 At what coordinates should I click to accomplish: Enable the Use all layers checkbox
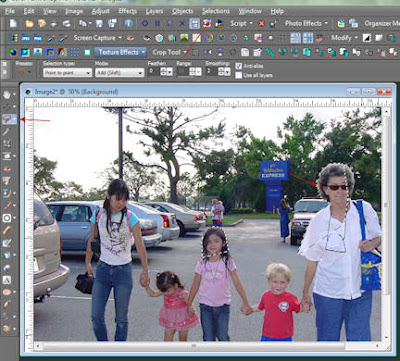click(x=238, y=75)
